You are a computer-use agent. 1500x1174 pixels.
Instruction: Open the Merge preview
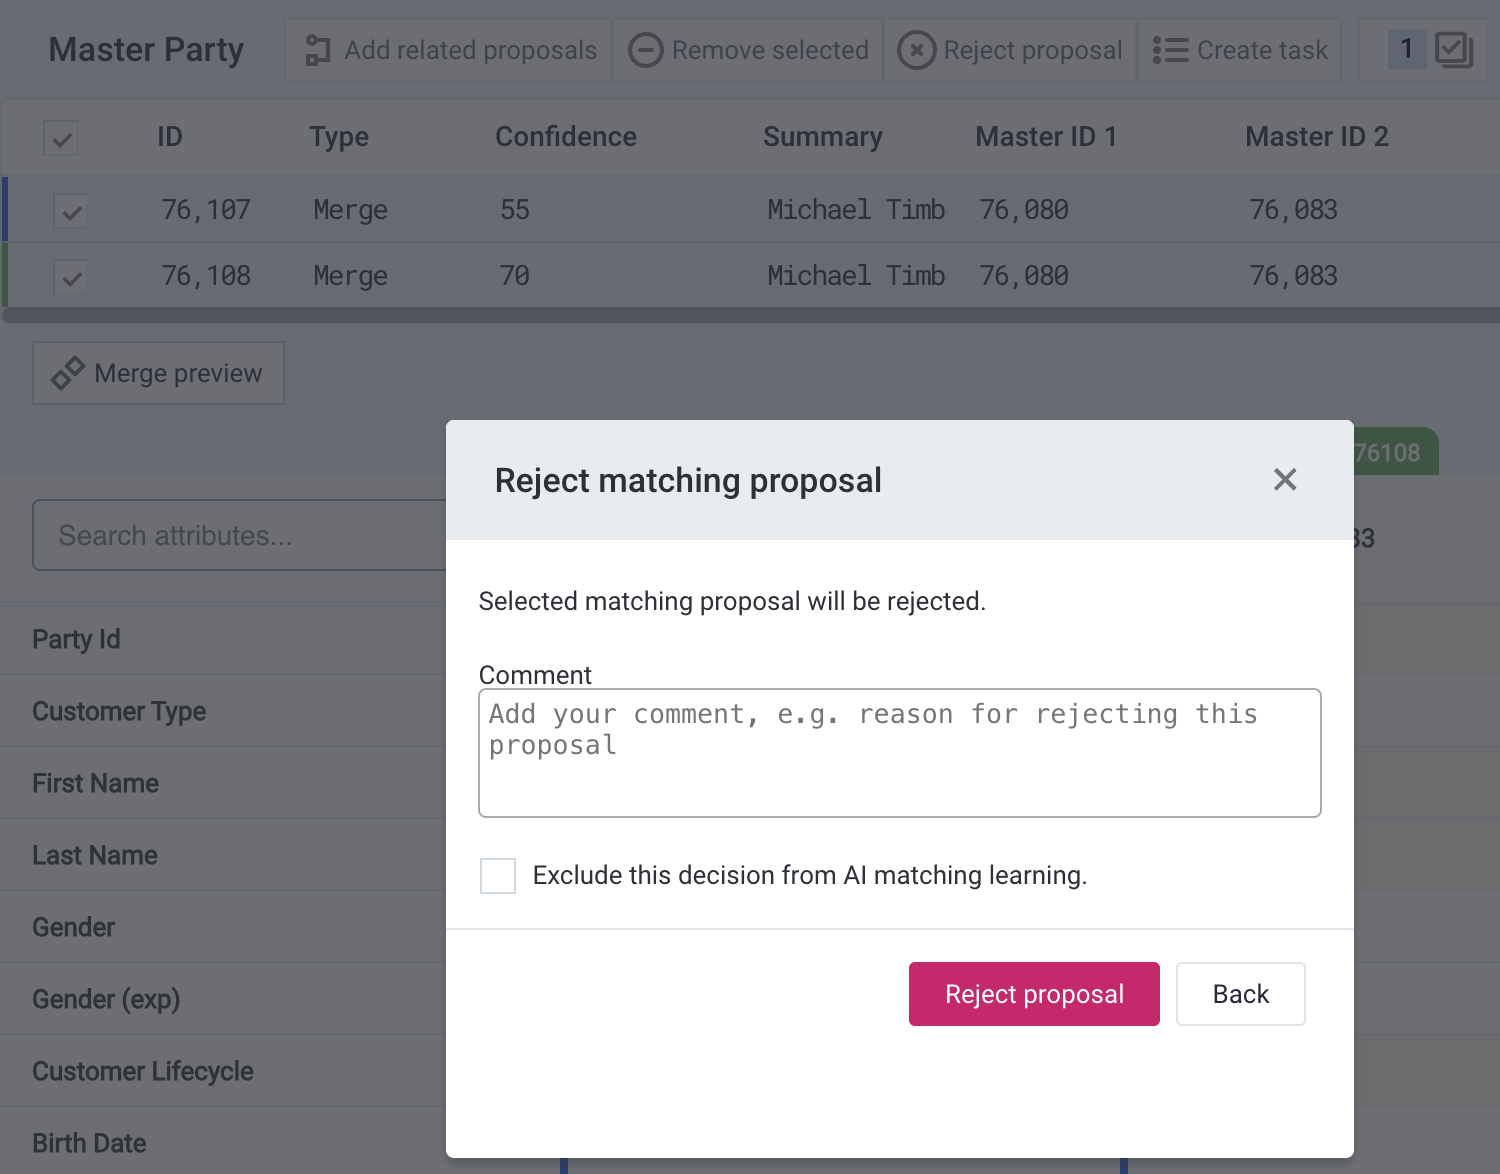point(157,372)
